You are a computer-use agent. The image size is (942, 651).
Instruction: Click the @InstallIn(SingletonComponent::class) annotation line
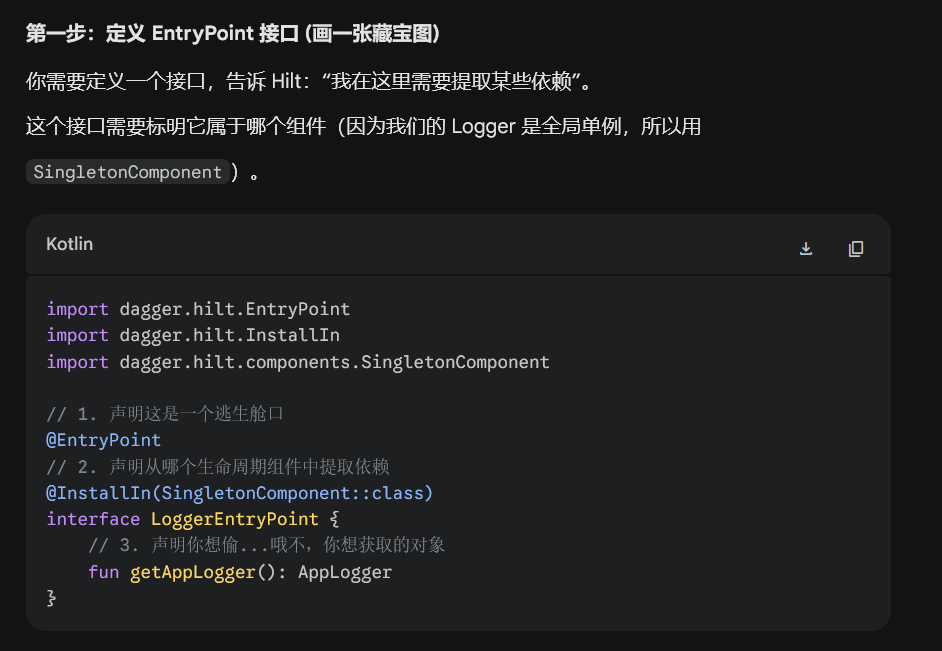(x=239, y=493)
